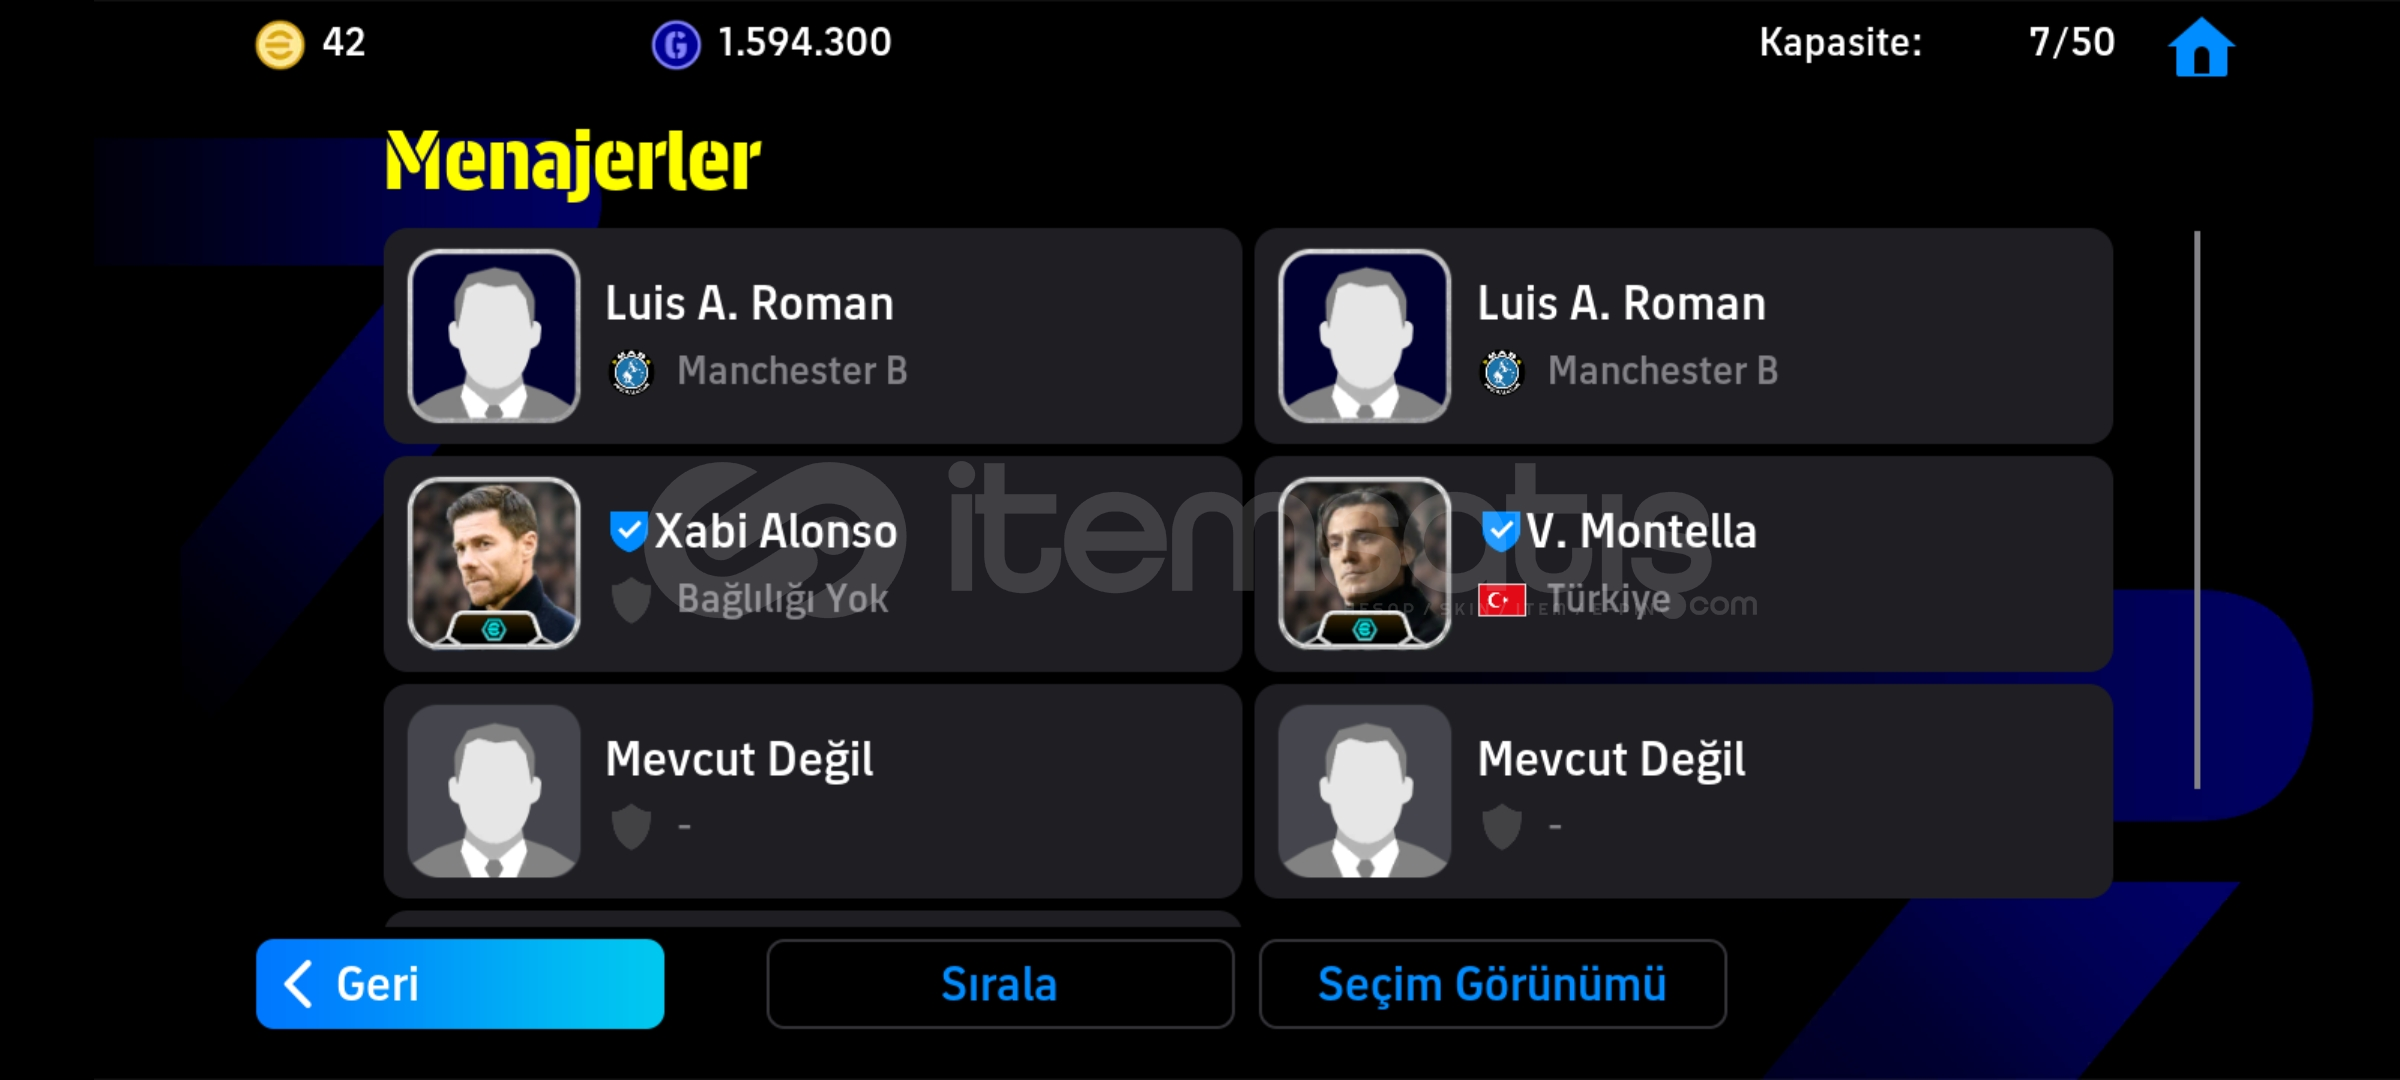Tap the back arrow chevron on Geri
The height and width of the screenshot is (1080, 2400).
(x=299, y=984)
